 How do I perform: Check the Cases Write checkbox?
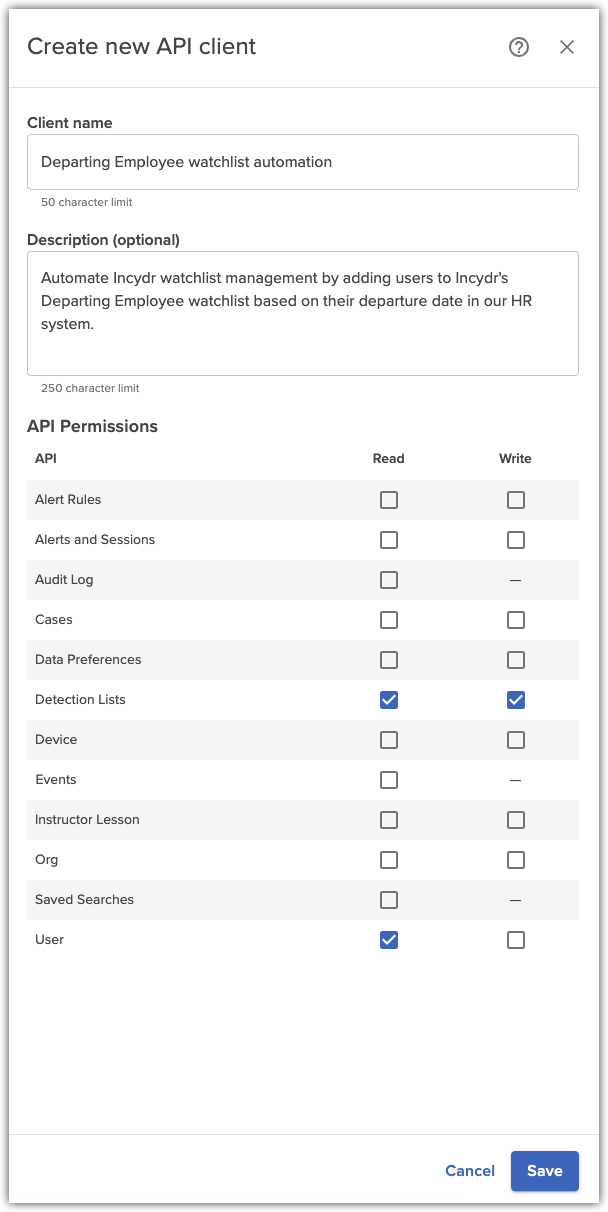[x=516, y=620]
